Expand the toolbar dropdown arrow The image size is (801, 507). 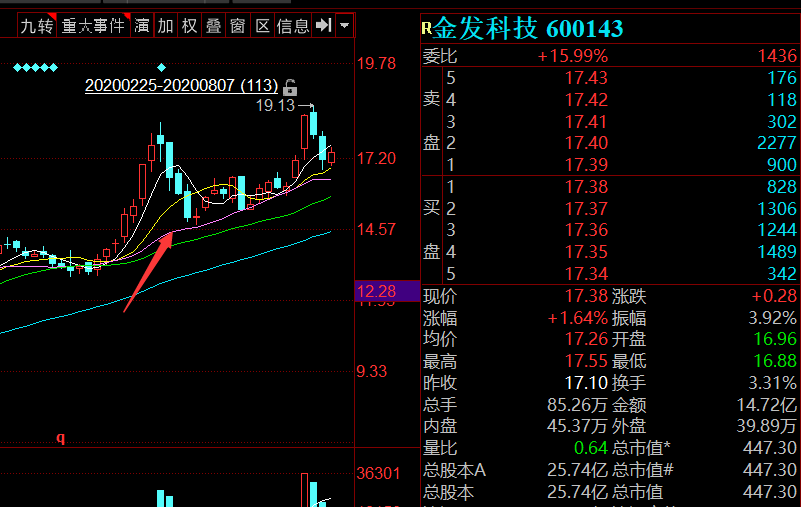click(345, 25)
